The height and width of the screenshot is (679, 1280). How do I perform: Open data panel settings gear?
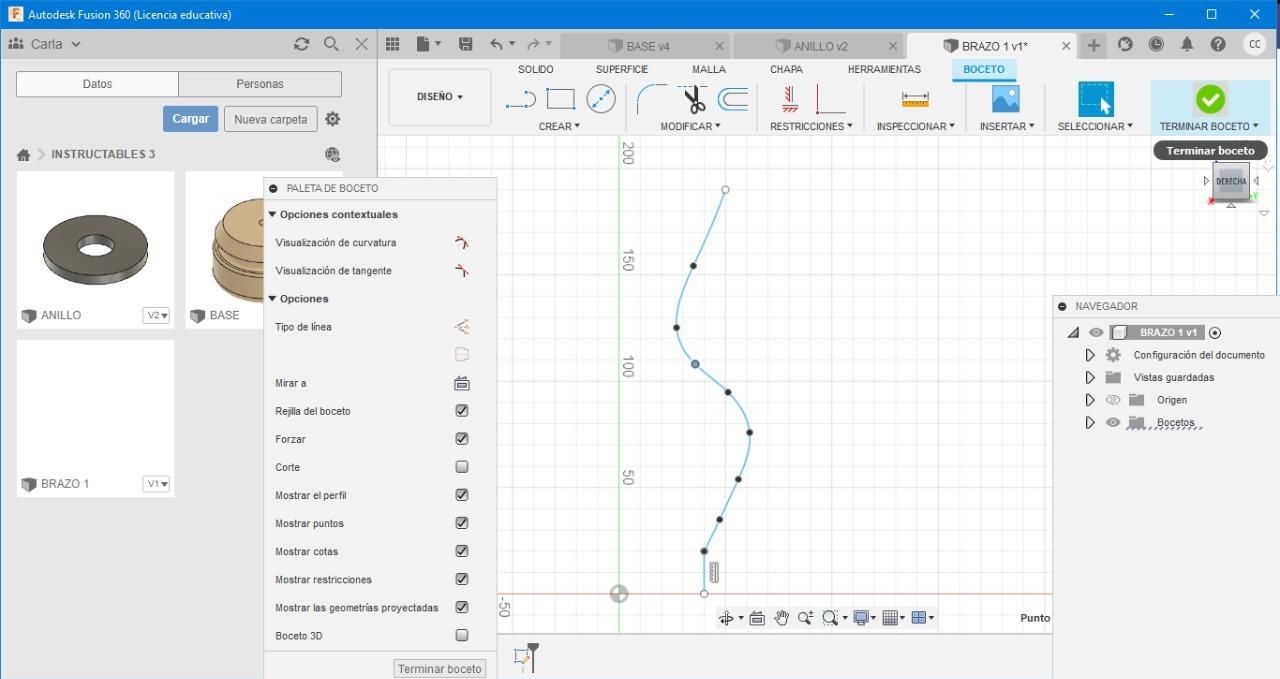tap(333, 119)
